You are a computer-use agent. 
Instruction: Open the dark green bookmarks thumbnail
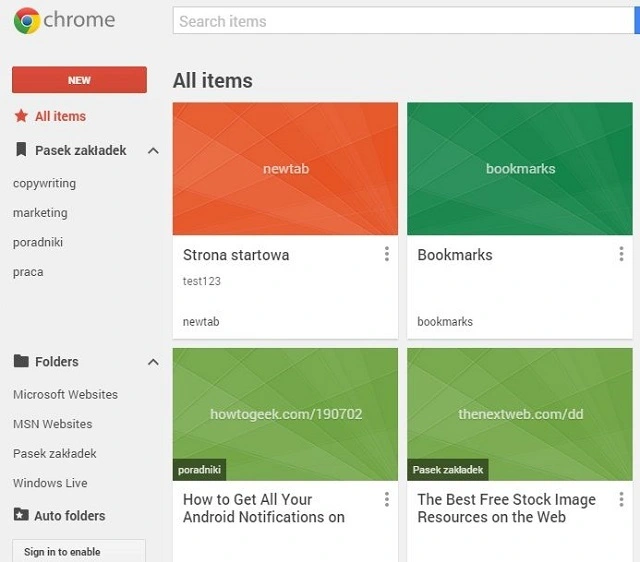coord(520,169)
